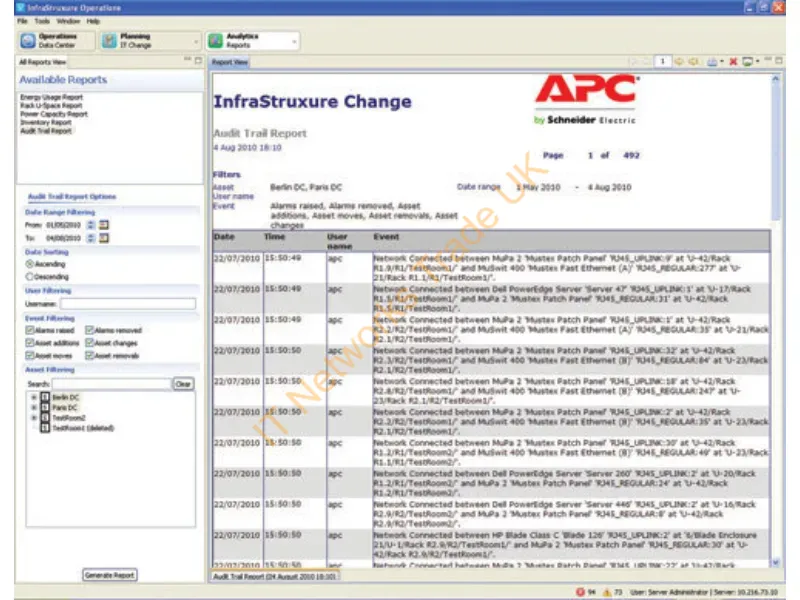Minimize the All Reports View pane

(x=187, y=60)
